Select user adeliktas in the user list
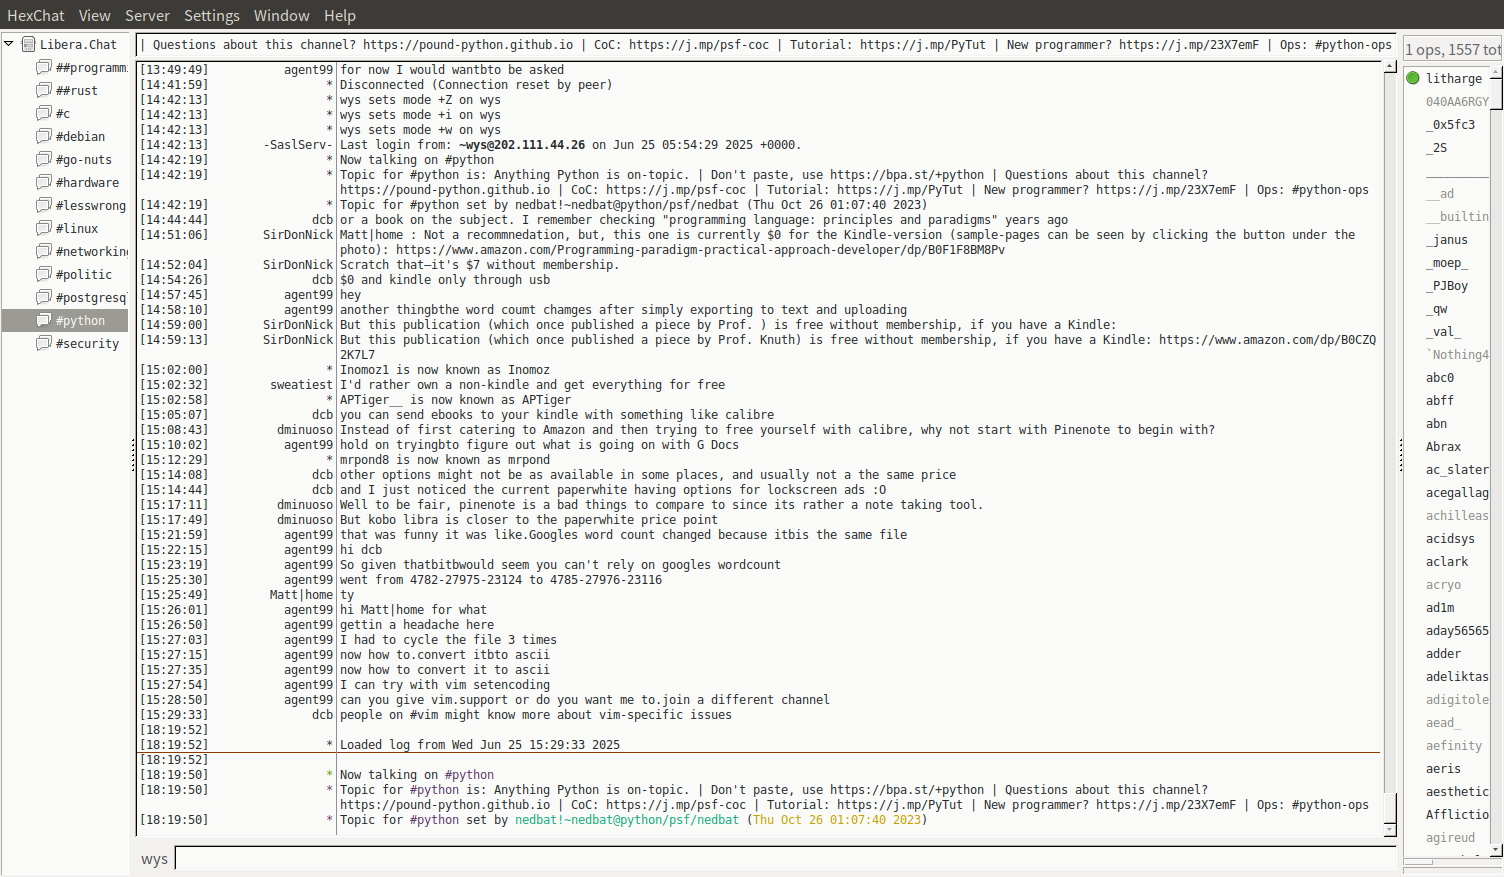Viewport: 1504px width, 877px height. point(1457,676)
